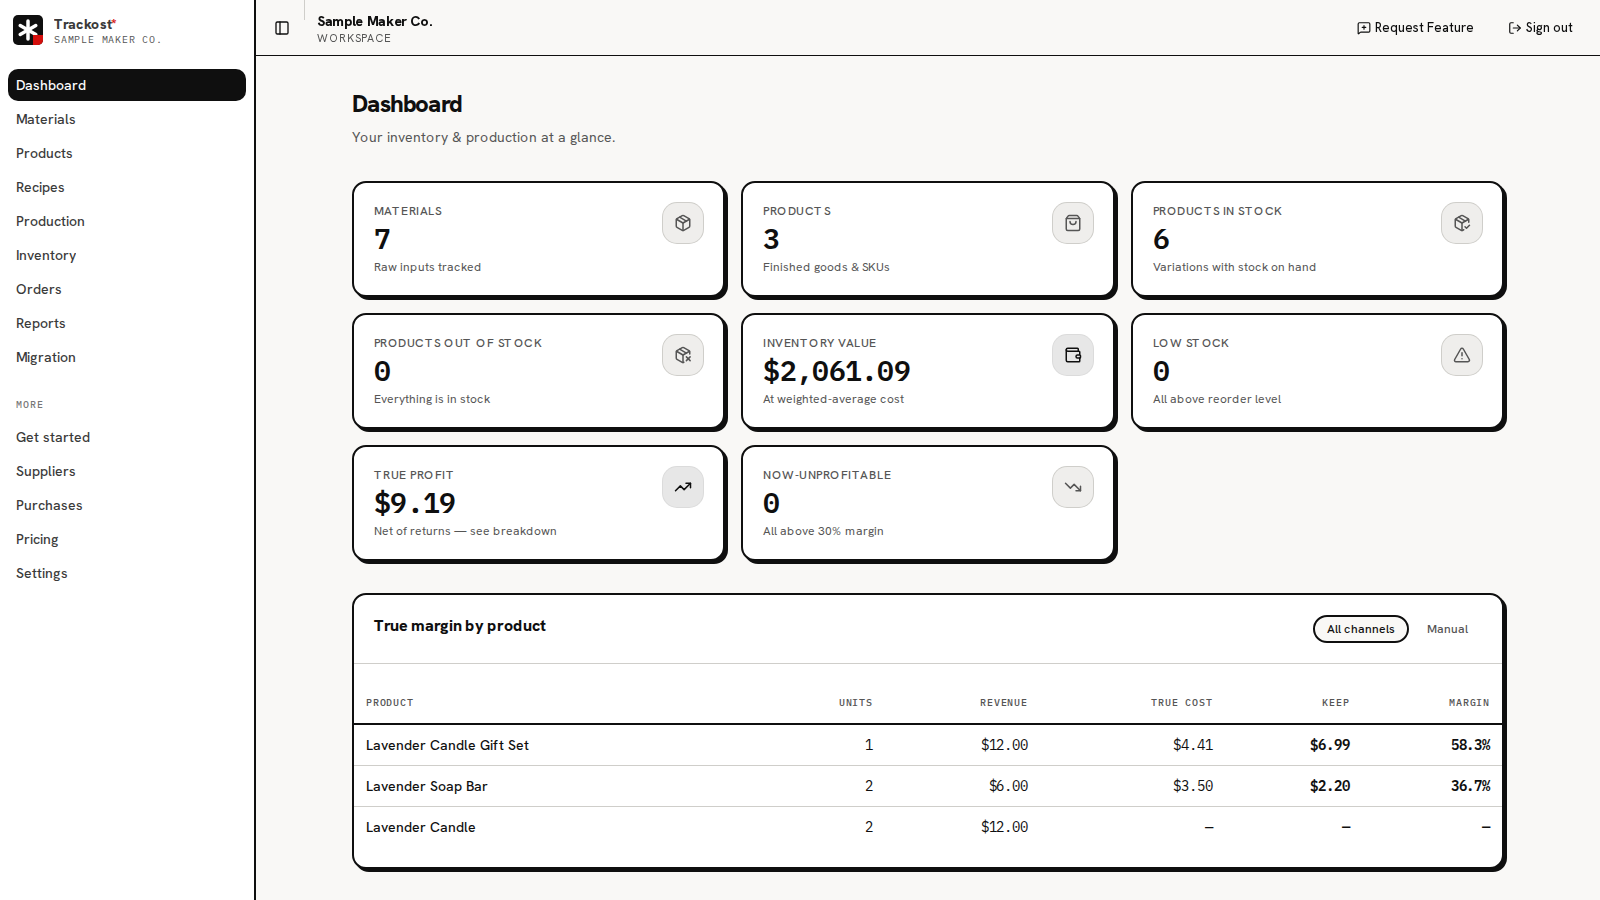Switch to the Manual channel filter
This screenshot has width=1600, height=900.
tap(1447, 629)
